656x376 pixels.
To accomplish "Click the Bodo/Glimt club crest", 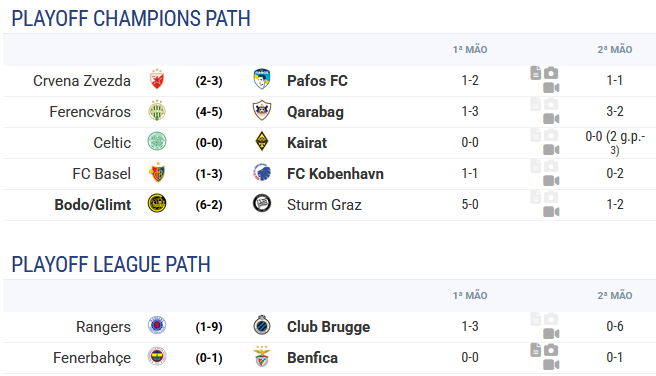I will tap(157, 204).
